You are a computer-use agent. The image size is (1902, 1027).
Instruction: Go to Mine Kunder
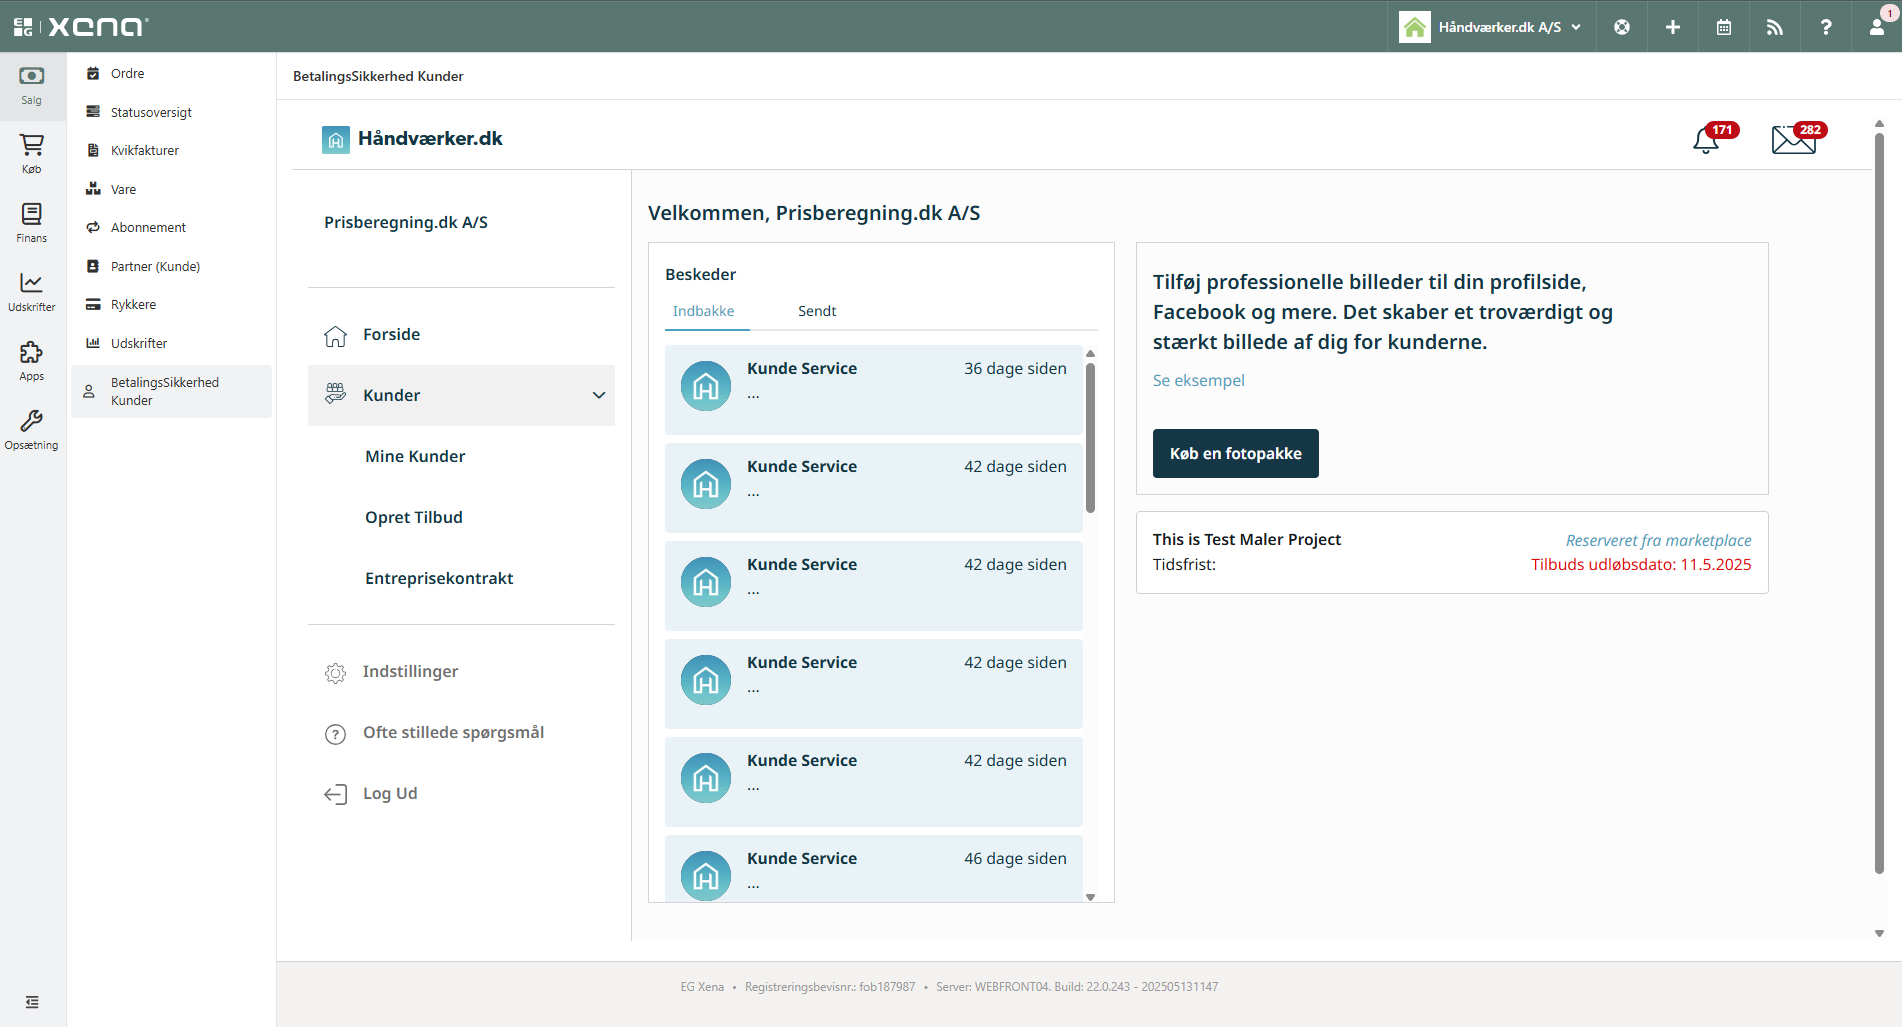click(415, 456)
